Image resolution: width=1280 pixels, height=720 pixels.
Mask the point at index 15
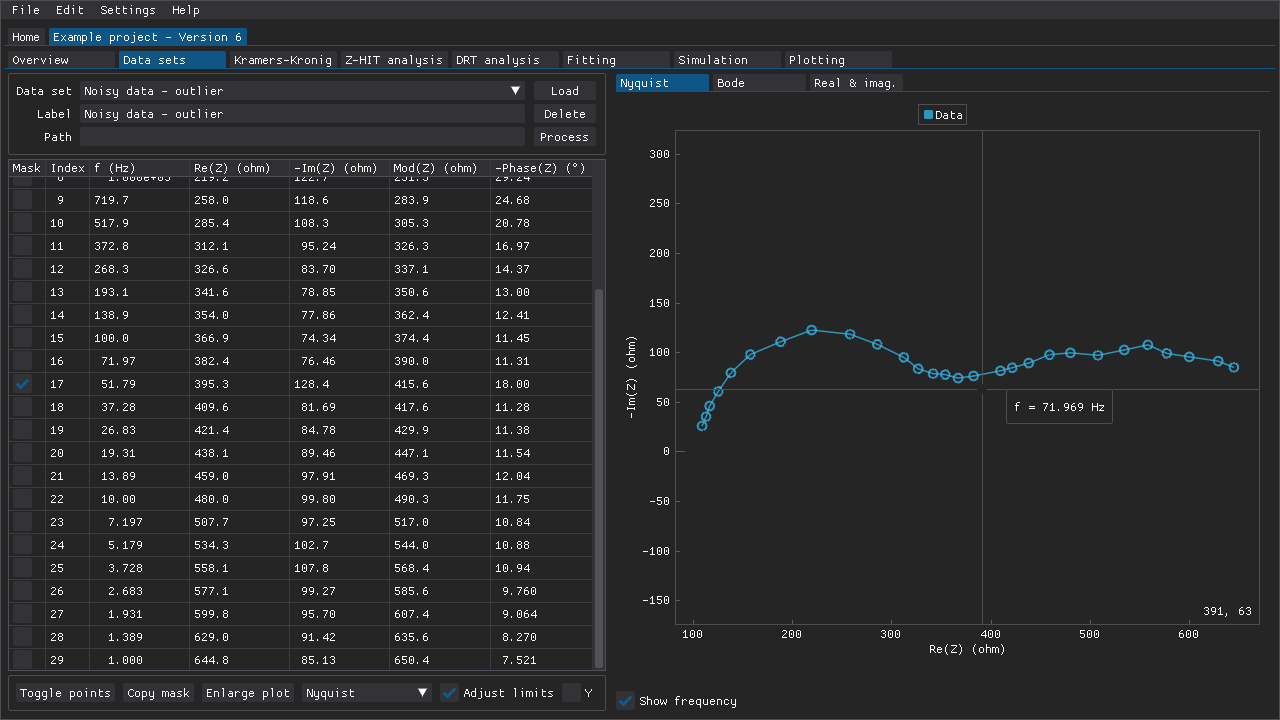(23, 338)
